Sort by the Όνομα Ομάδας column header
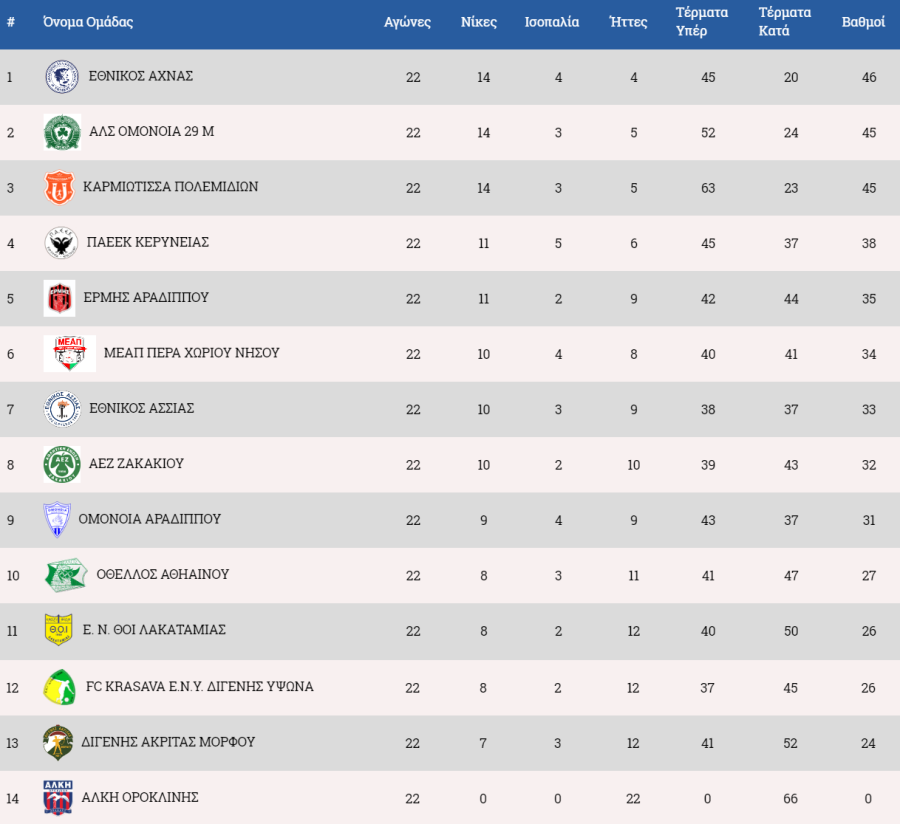The width and height of the screenshot is (900, 824). [88, 22]
